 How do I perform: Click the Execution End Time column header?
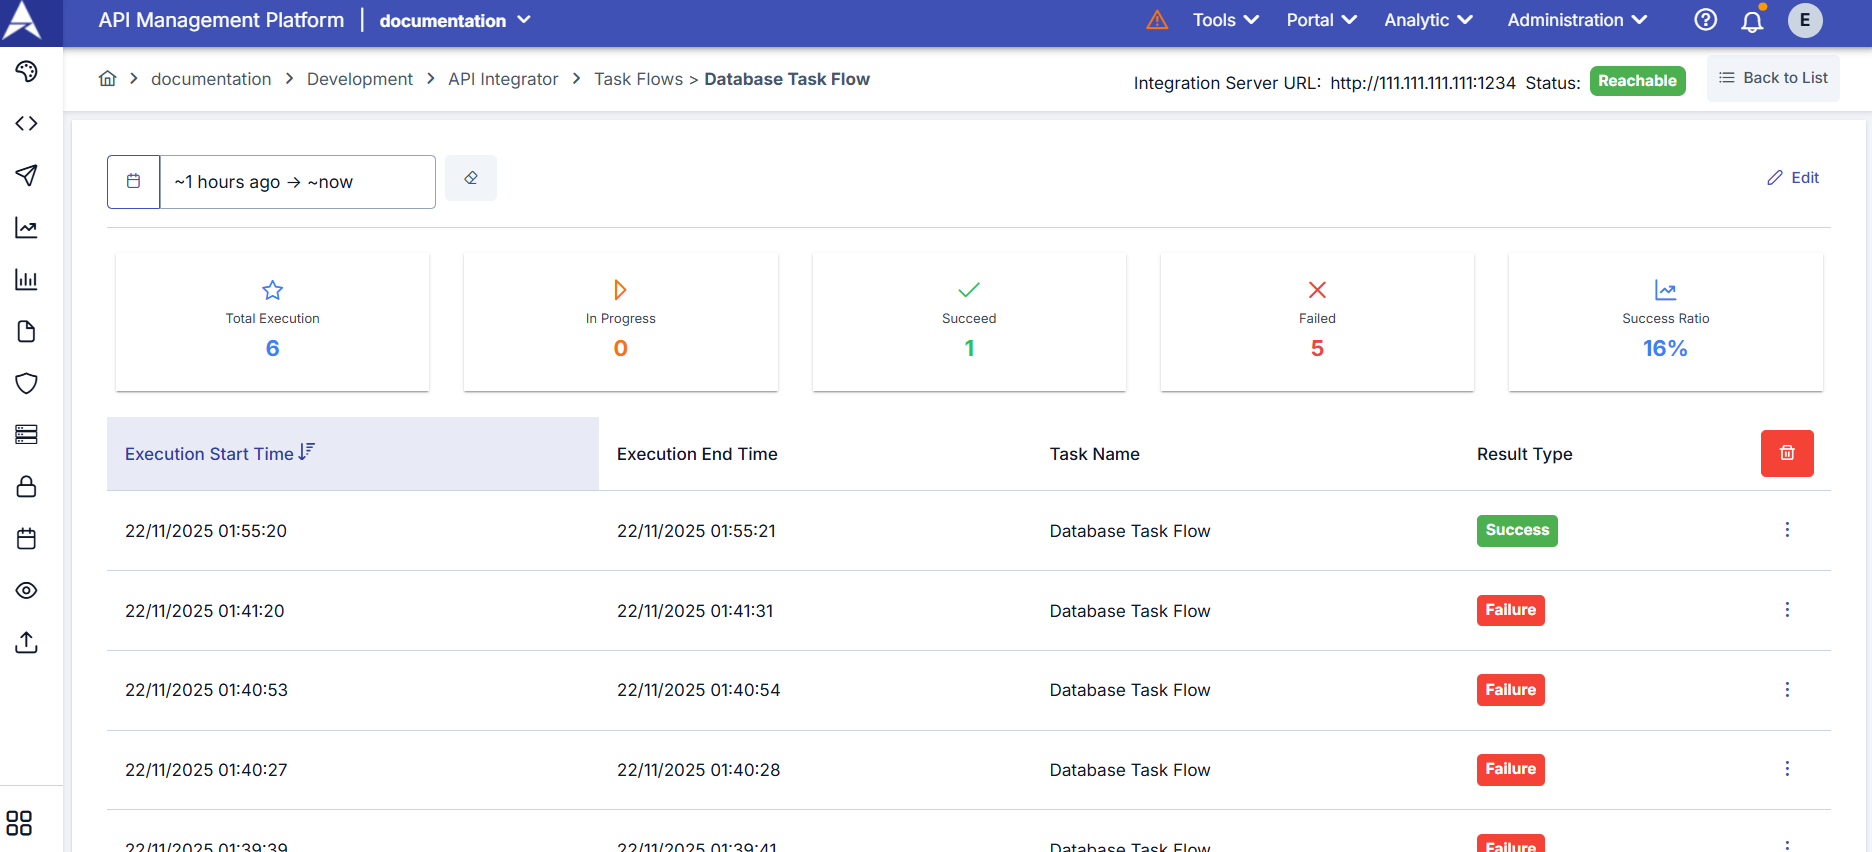click(697, 454)
